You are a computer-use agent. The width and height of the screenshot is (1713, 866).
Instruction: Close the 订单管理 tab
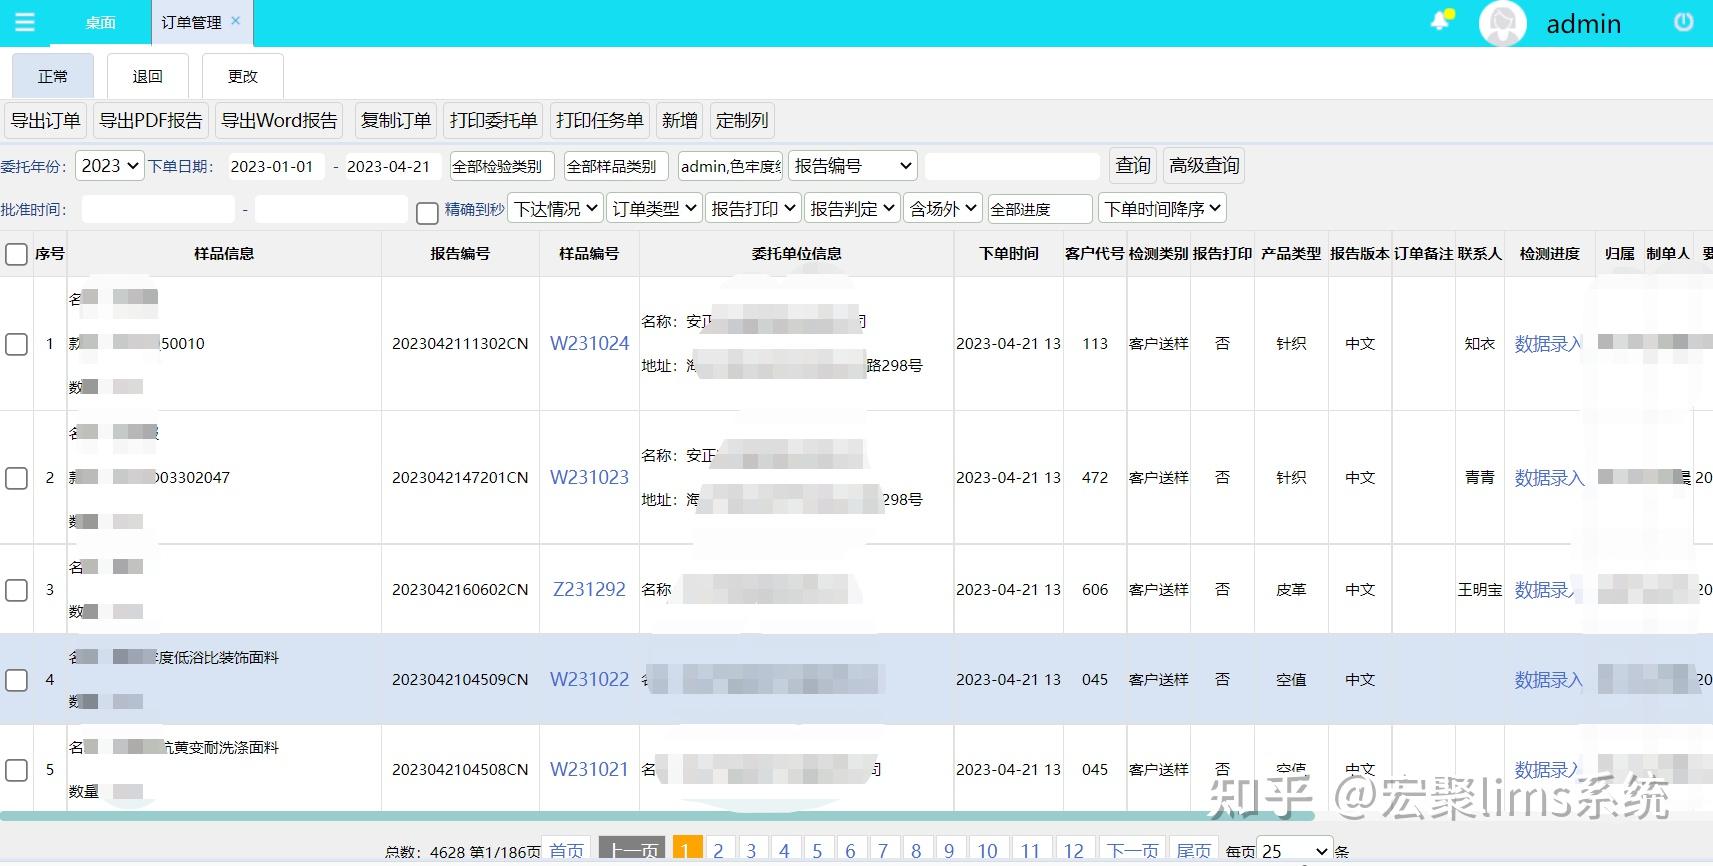(x=236, y=20)
